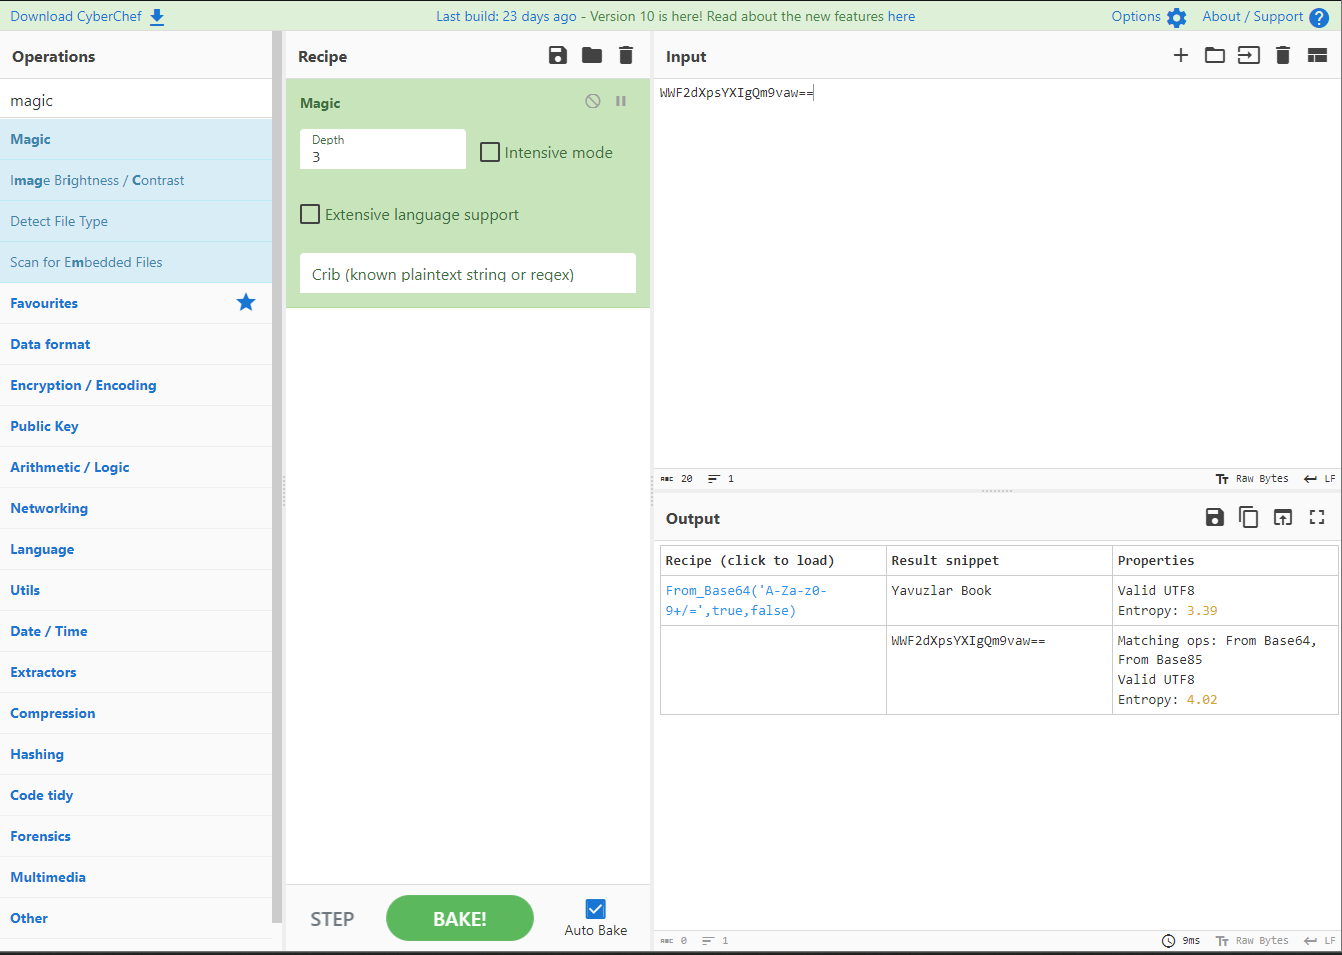Screen dimensions: 1342x955
Task: Load the From_Base64 recipe link
Action: [x=745, y=600]
